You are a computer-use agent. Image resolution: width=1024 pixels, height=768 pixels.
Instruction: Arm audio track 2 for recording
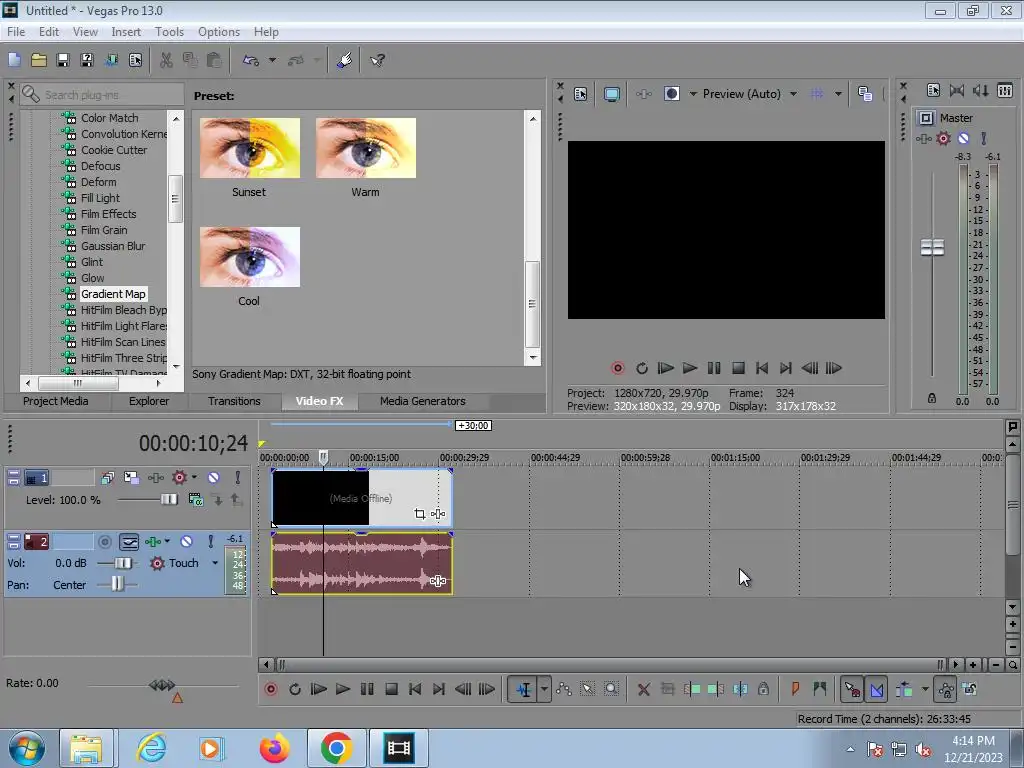[104, 541]
